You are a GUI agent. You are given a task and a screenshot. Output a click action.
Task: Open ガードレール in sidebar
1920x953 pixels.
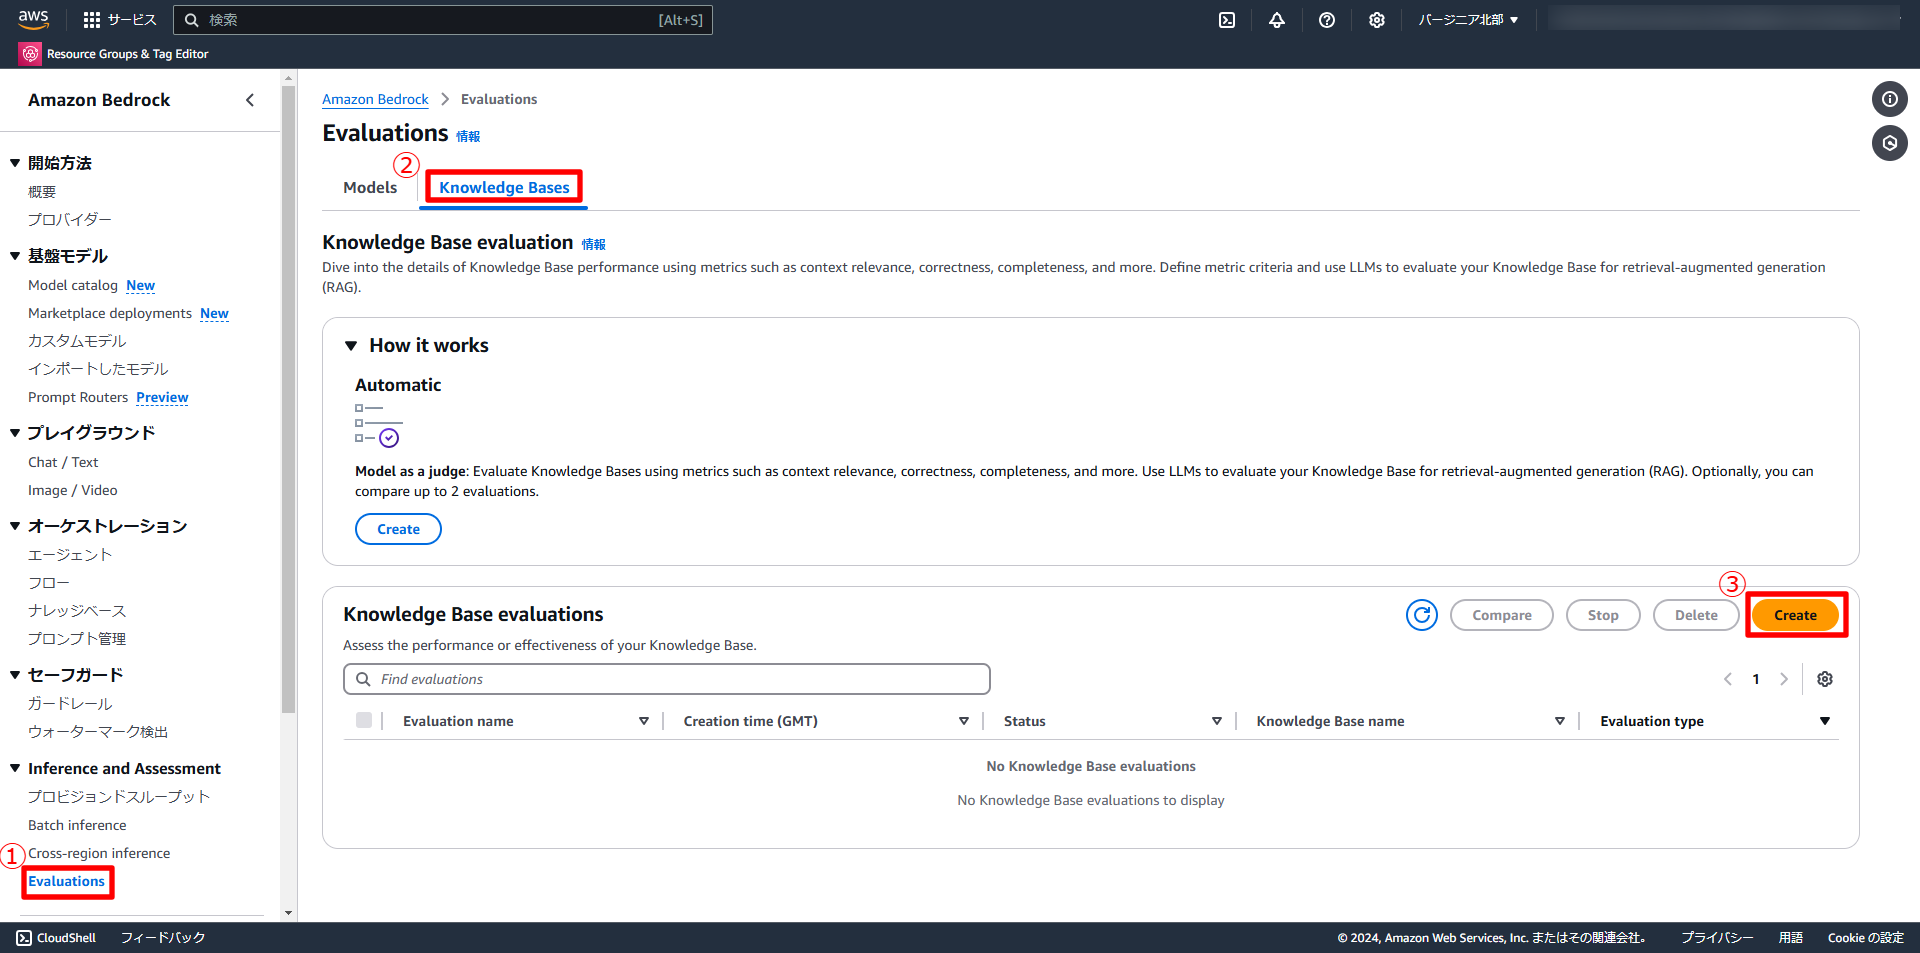click(x=70, y=704)
